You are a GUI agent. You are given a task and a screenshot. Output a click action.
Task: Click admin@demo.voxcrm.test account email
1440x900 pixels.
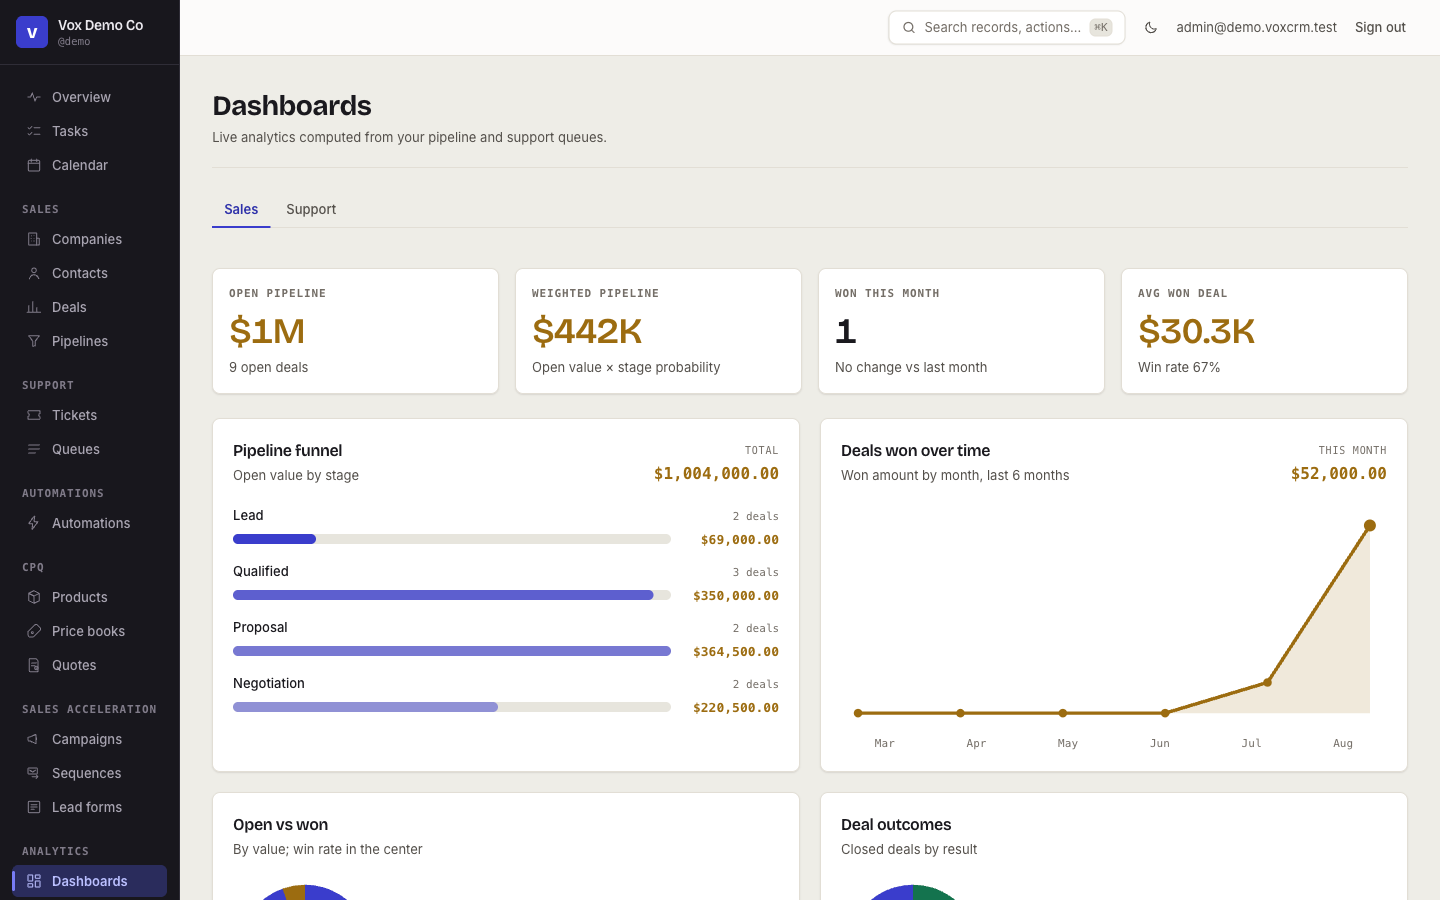click(1256, 28)
